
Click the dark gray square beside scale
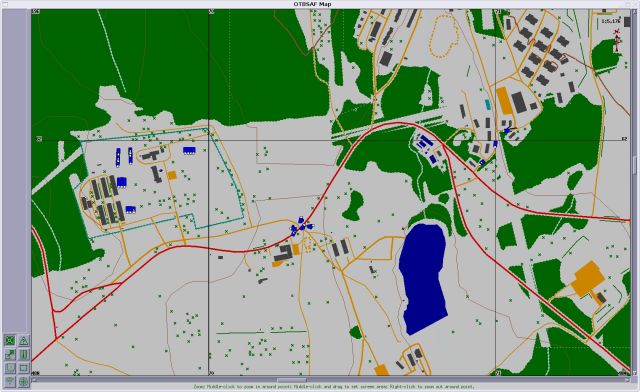pyautogui.click(x=627, y=22)
